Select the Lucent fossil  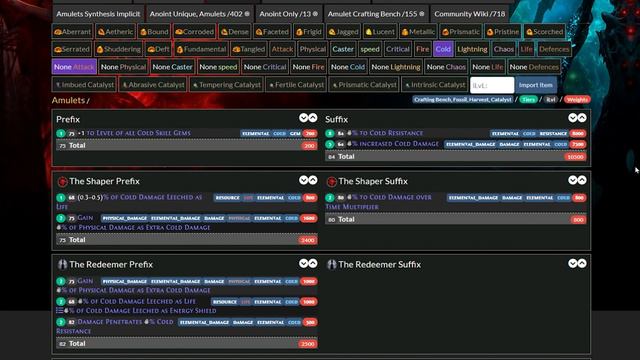[x=380, y=31]
